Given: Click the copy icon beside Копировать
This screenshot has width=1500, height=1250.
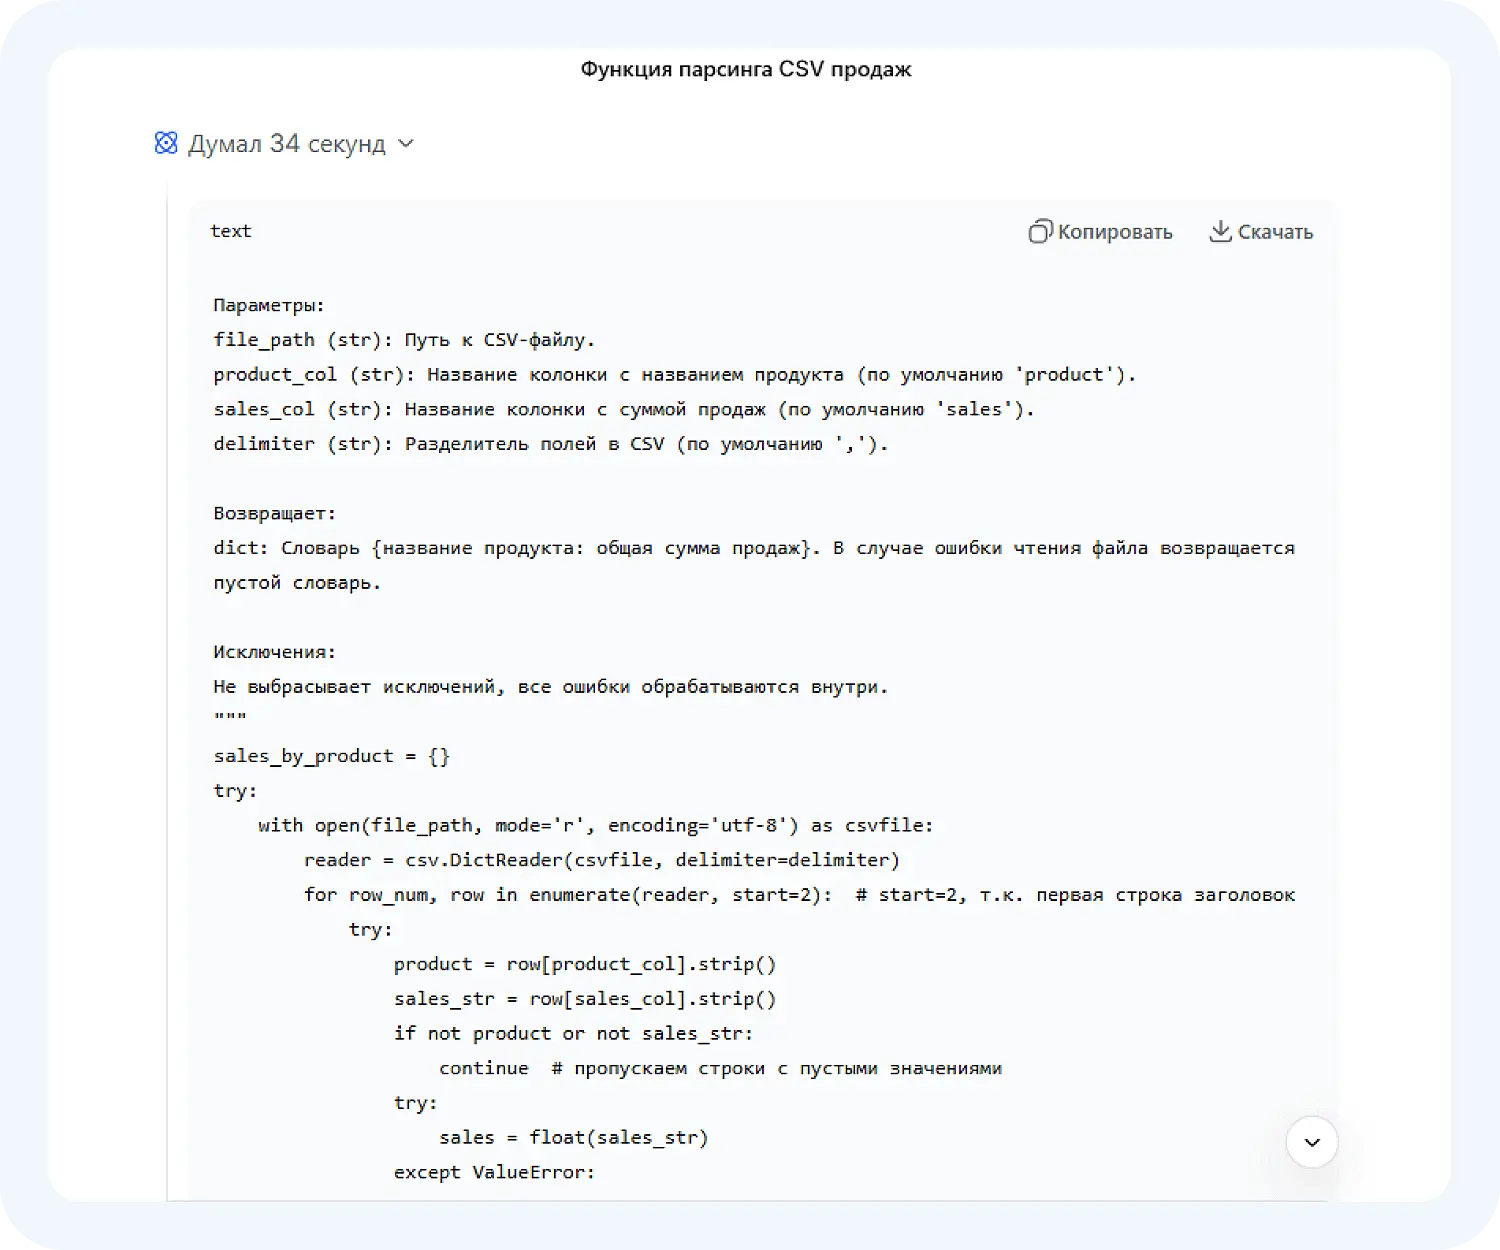Looking at the screenshot, I should point(1040,231).
